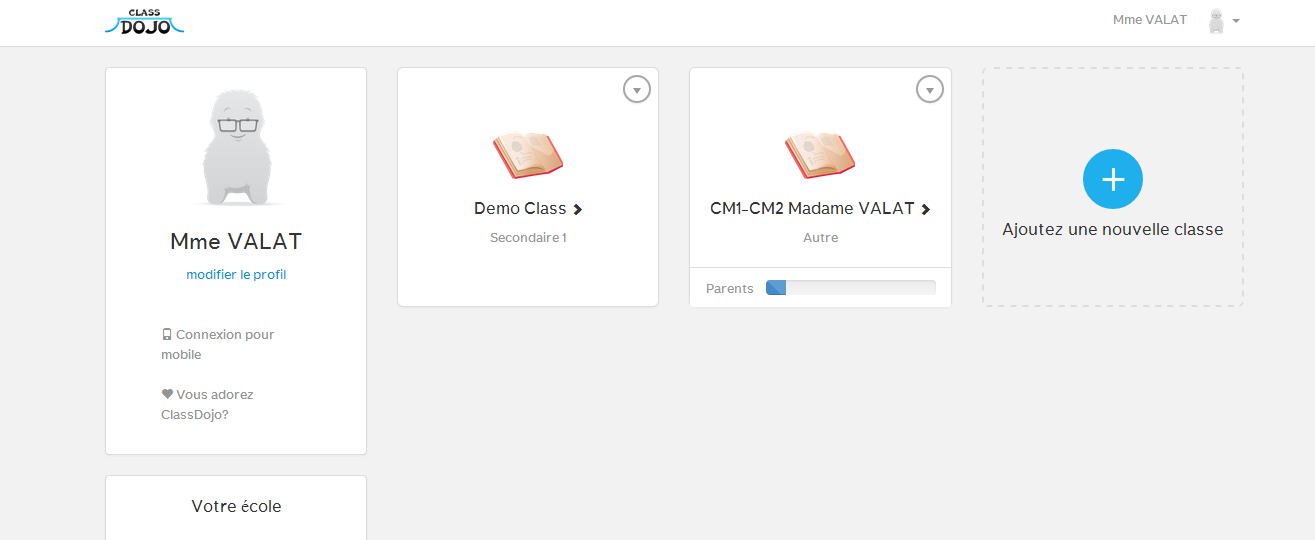Open the Mme VALAT menu in the top bar
The height and width of the screenshot is (540, 1315).
coord(1150,20)
